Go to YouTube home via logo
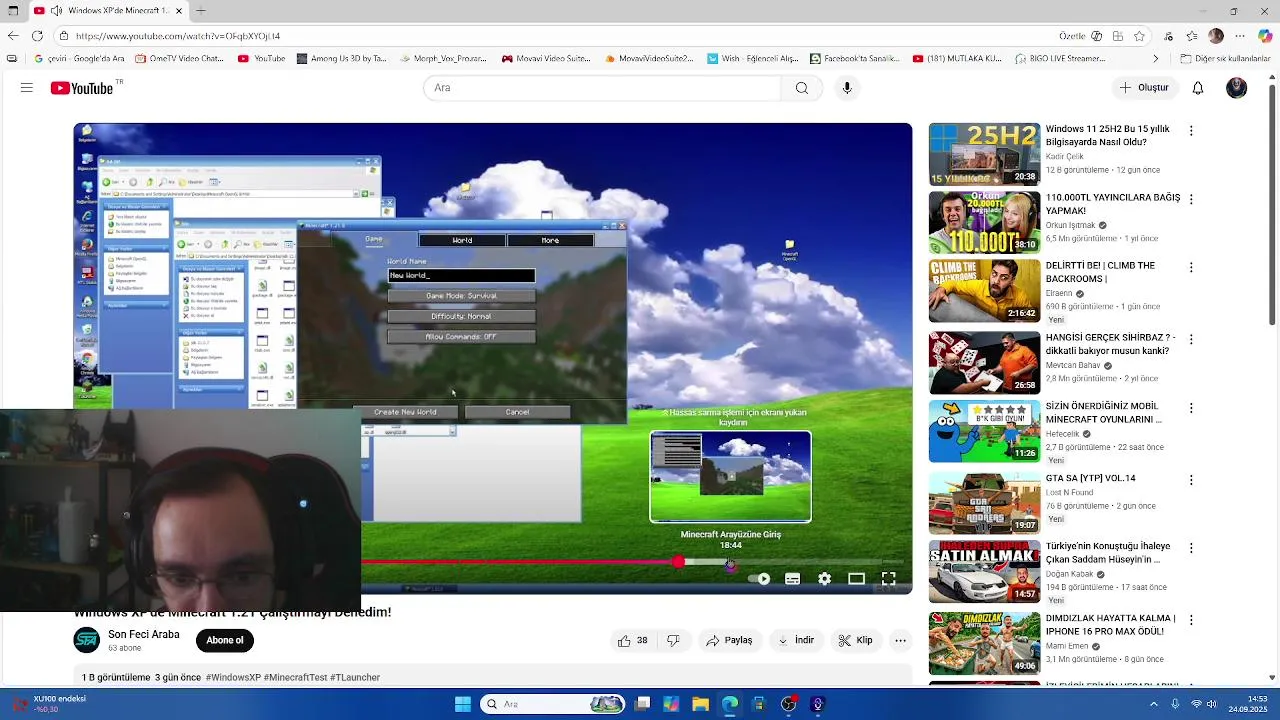 point(82,88)
